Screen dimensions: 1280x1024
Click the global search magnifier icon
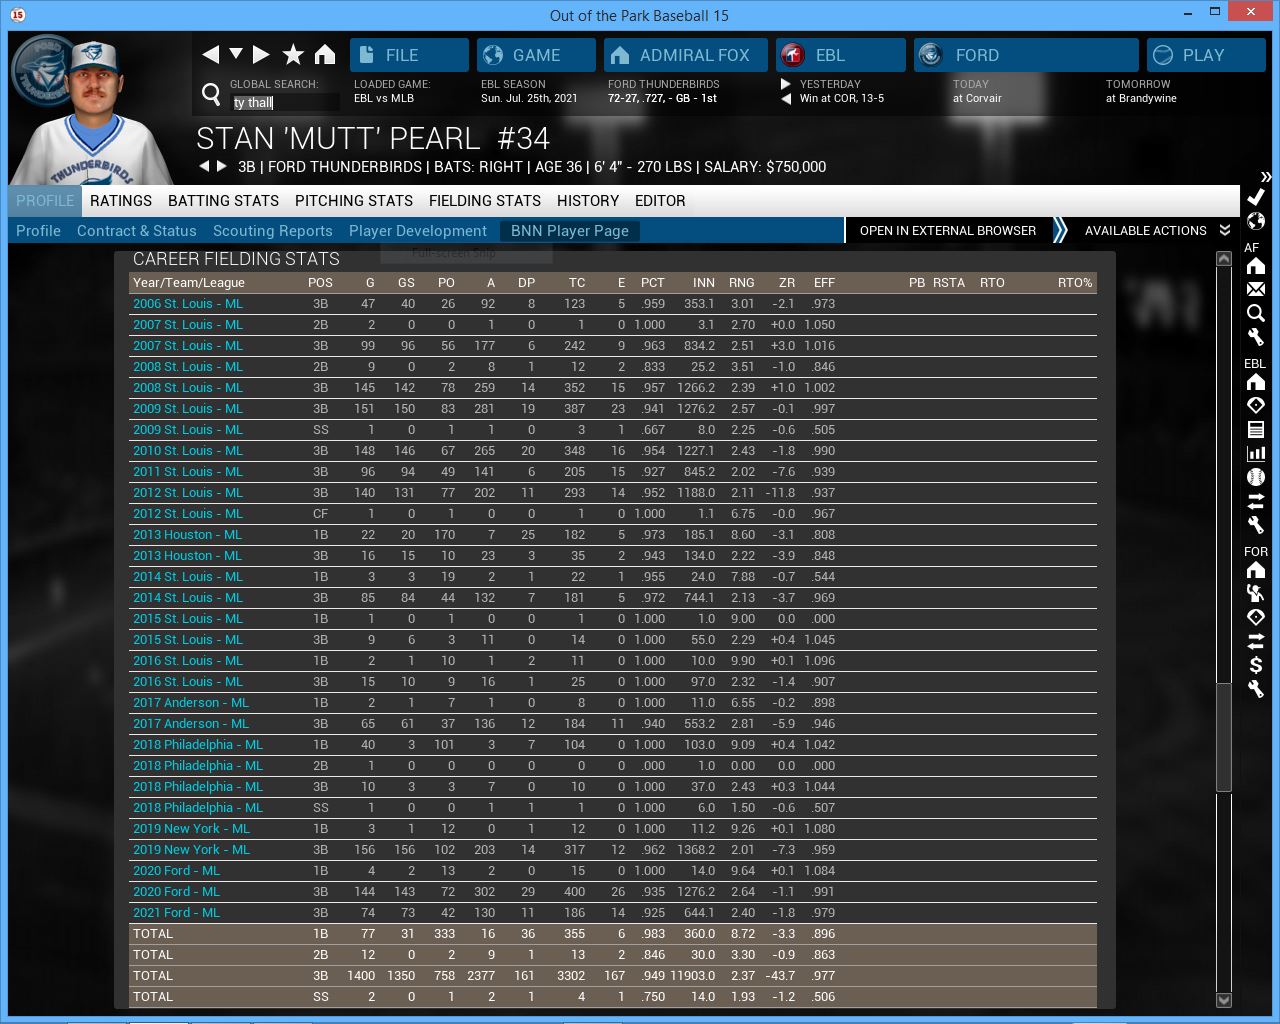pyautogui.click(x=211, y=94)
